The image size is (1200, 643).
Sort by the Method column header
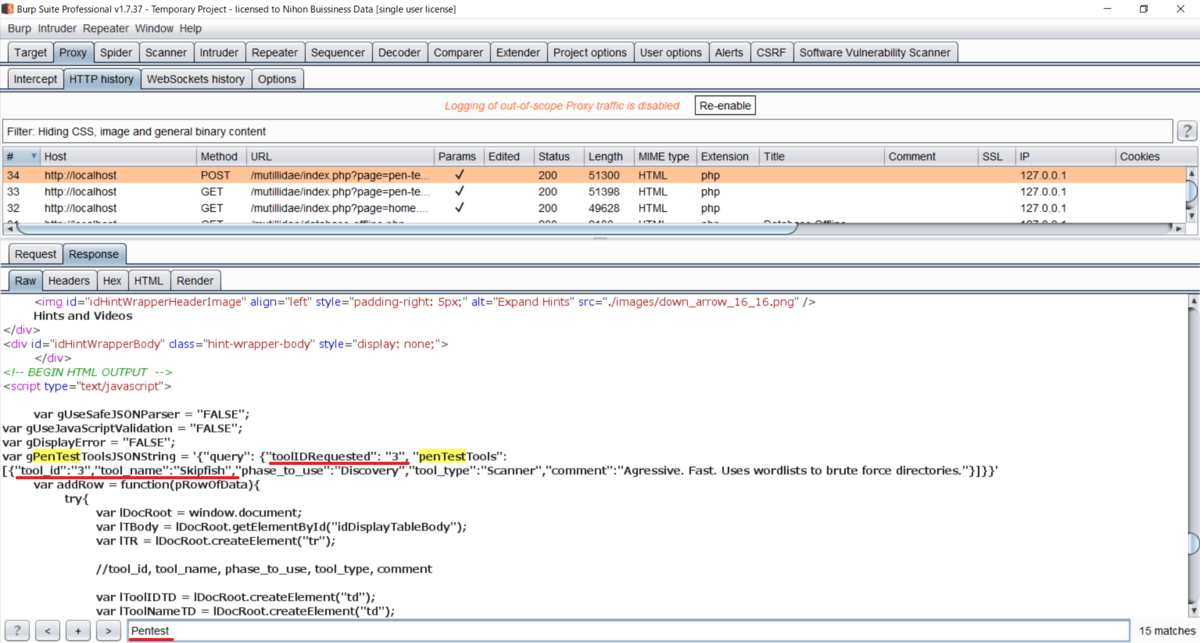pyautogui.click(x=221, y=156)
